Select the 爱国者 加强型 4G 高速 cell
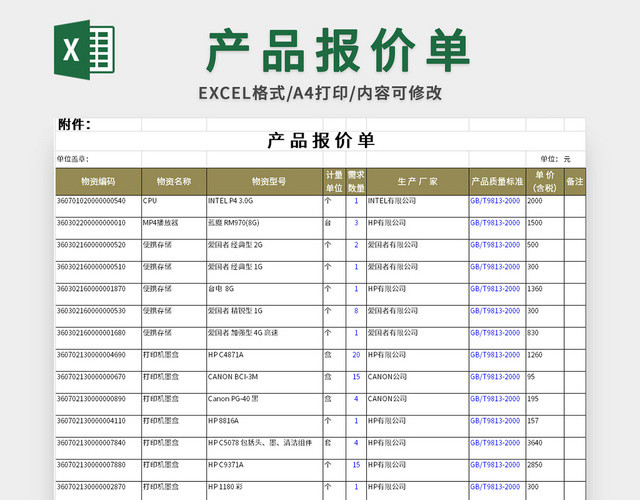 264,338
